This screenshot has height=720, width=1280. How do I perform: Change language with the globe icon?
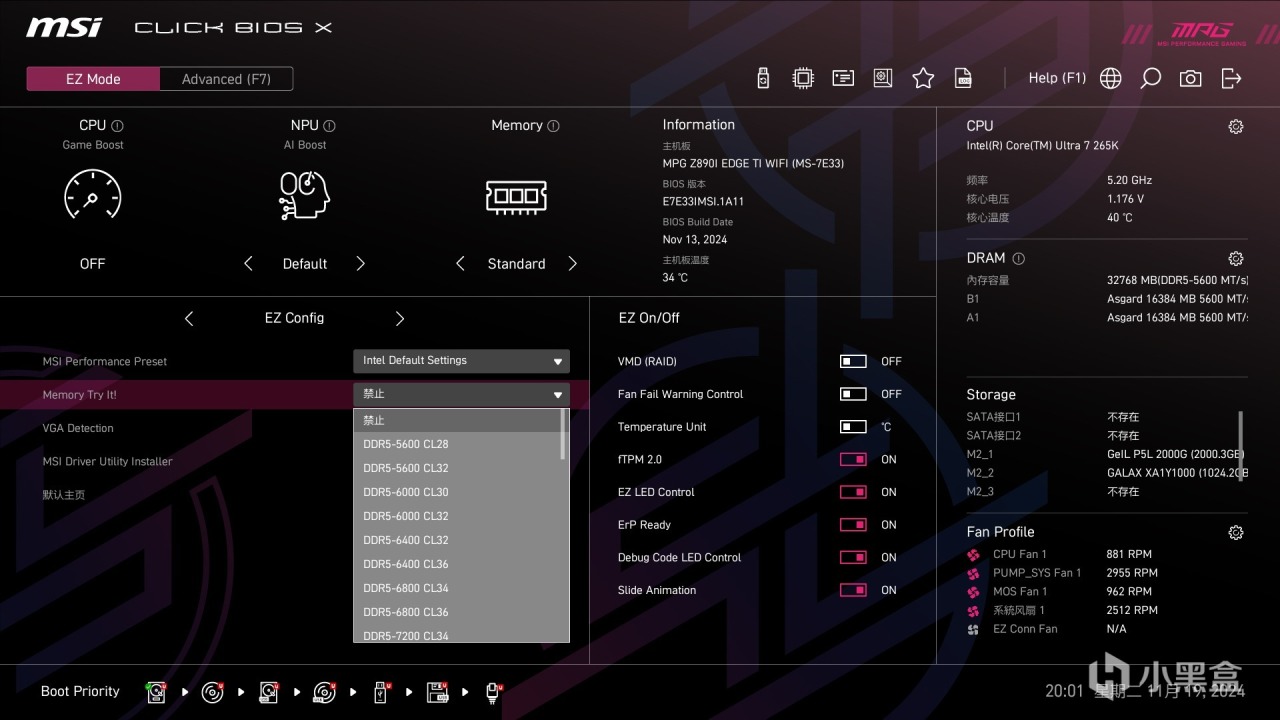1110,78
